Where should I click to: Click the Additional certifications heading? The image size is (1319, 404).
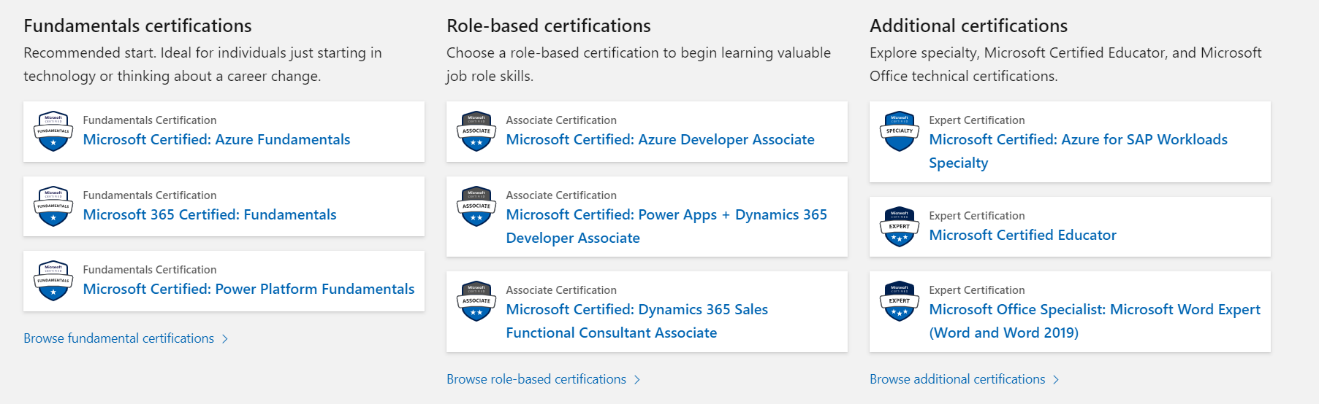969,26
